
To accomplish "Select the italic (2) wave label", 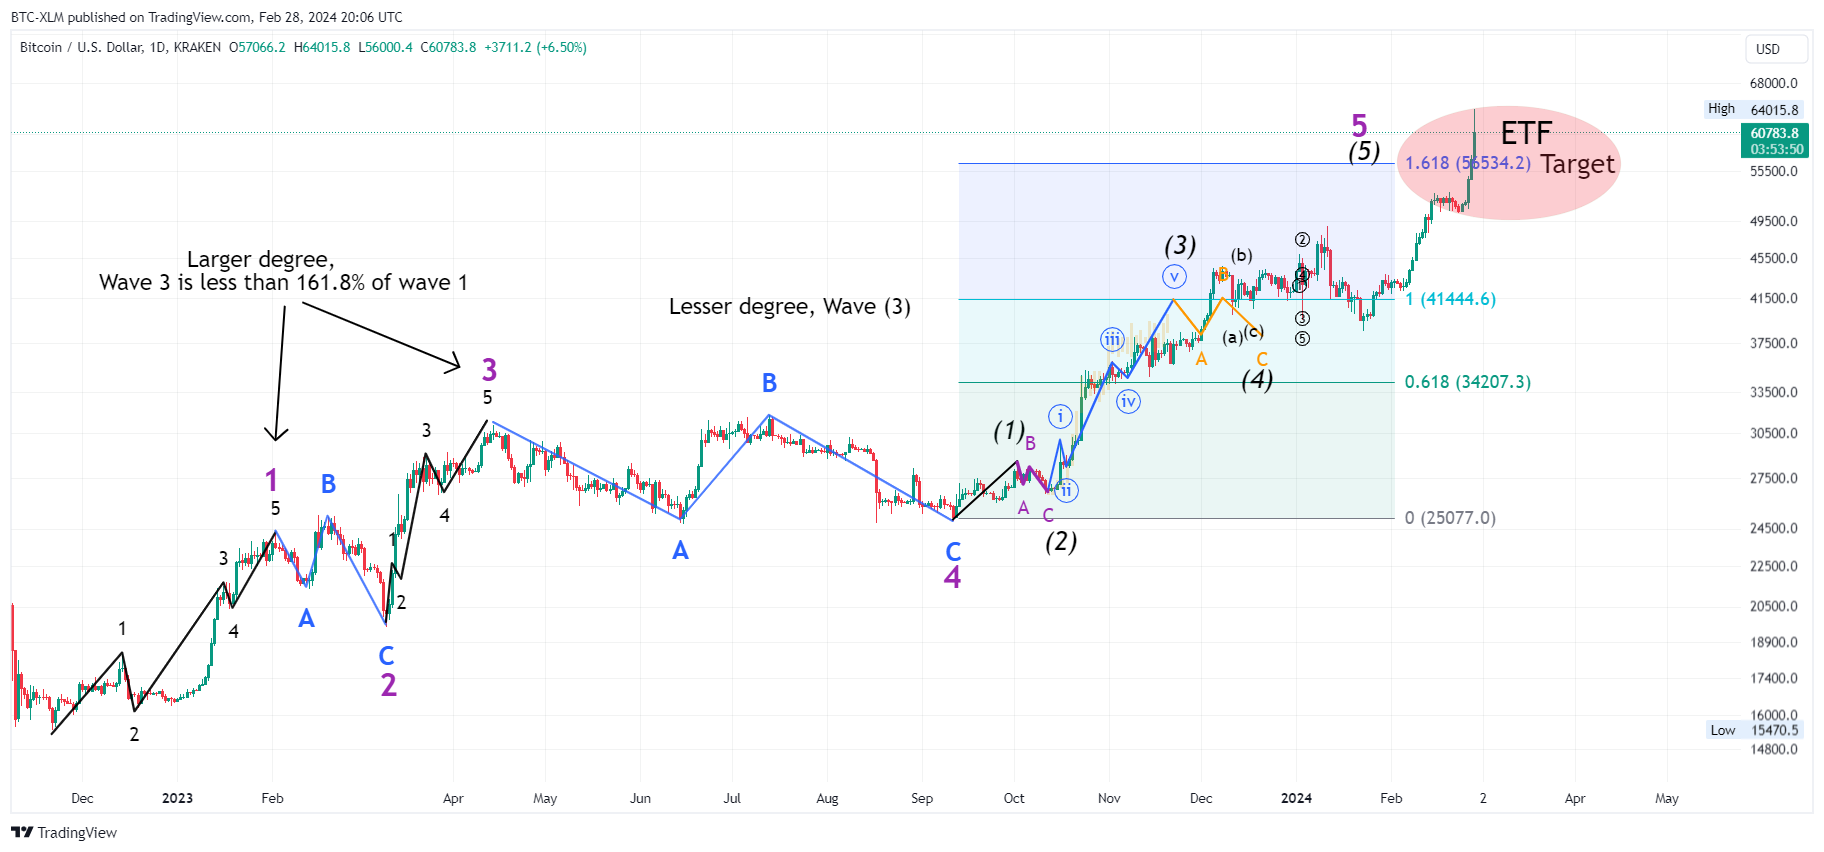I will [1061, 541].
